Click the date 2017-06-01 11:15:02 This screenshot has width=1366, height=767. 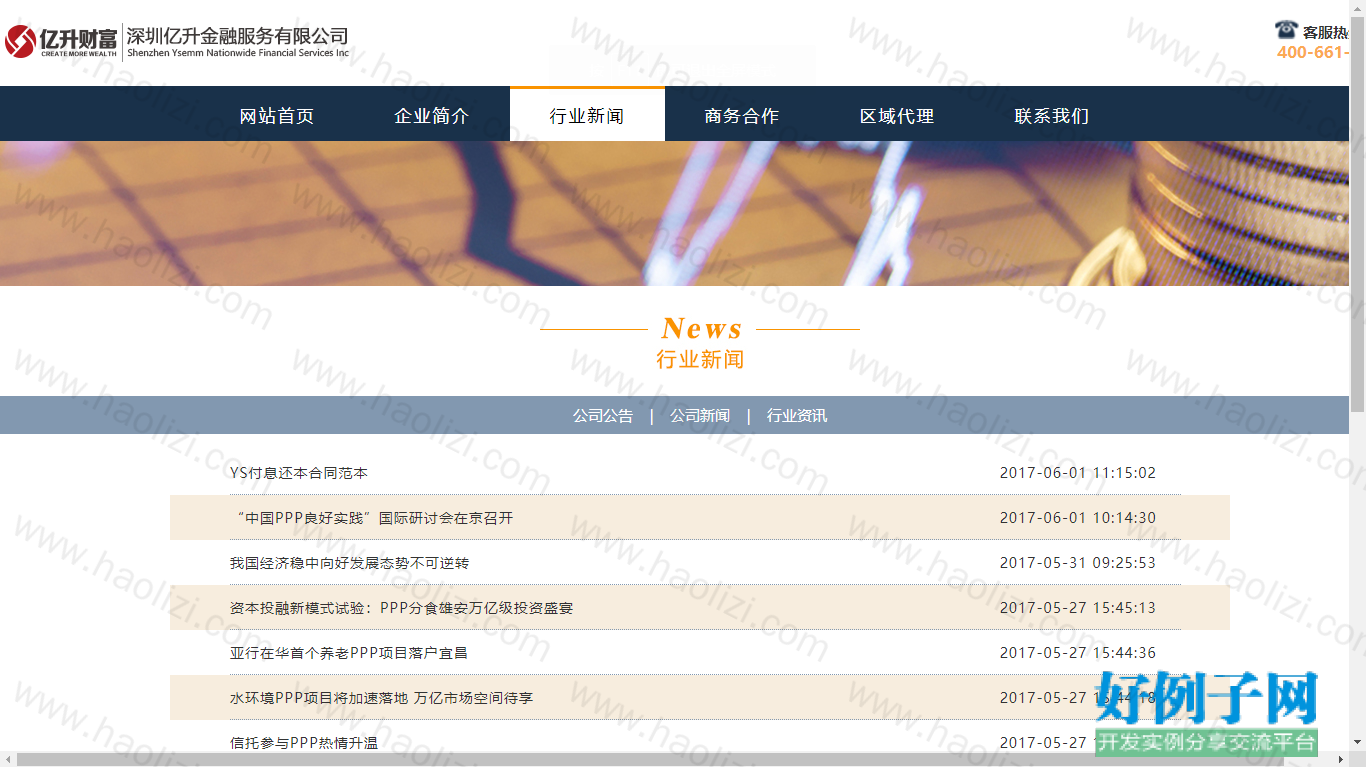[1078, 473]
